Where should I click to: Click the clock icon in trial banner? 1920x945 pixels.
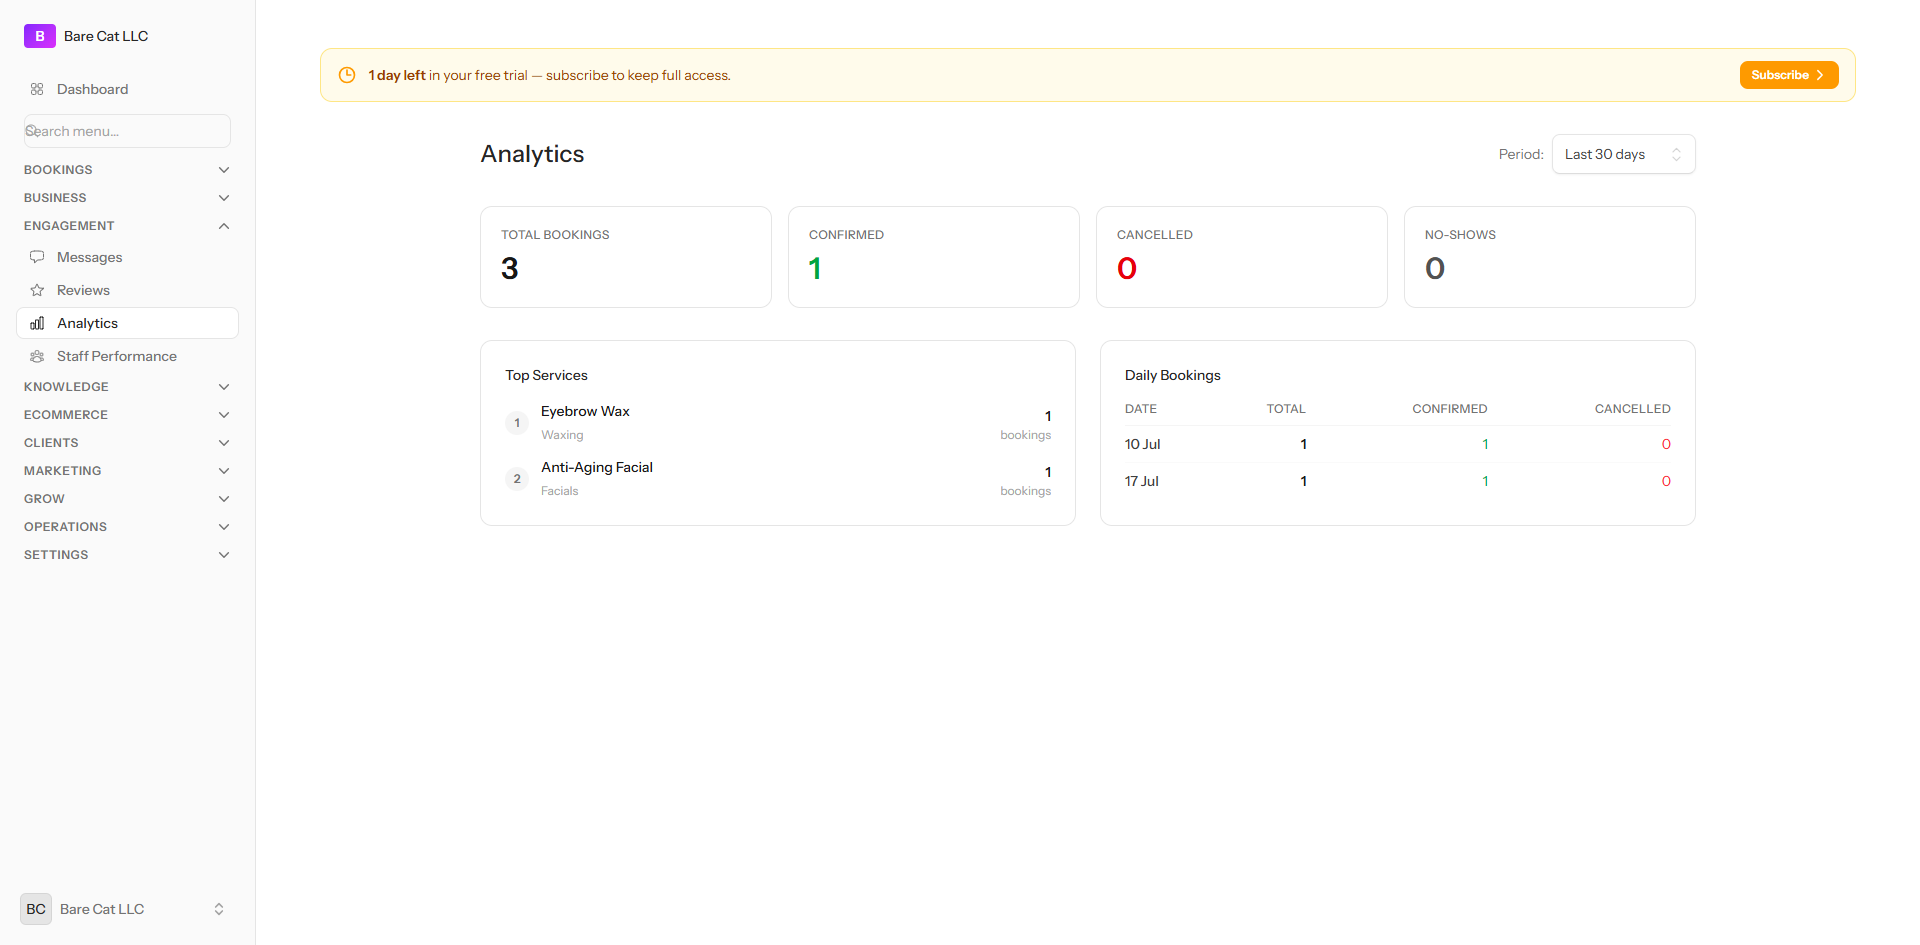[347, 75]
